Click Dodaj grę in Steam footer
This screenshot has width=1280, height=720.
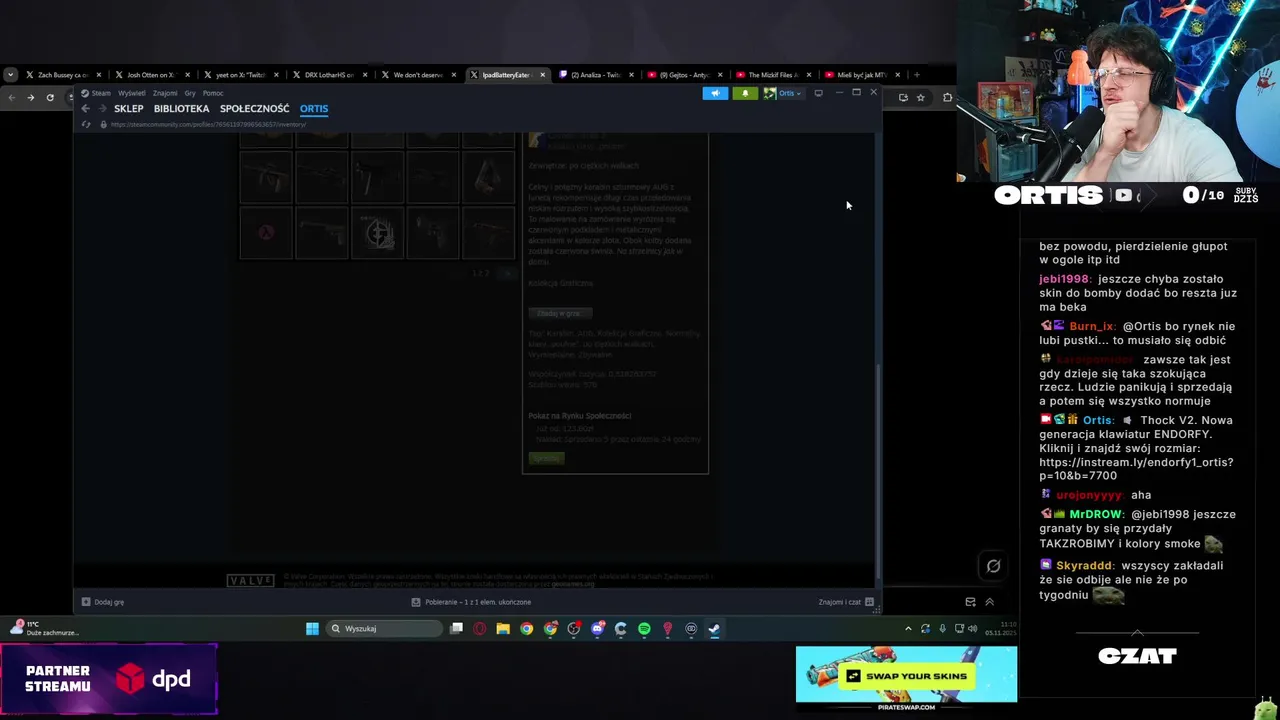(x=103, y=602)
